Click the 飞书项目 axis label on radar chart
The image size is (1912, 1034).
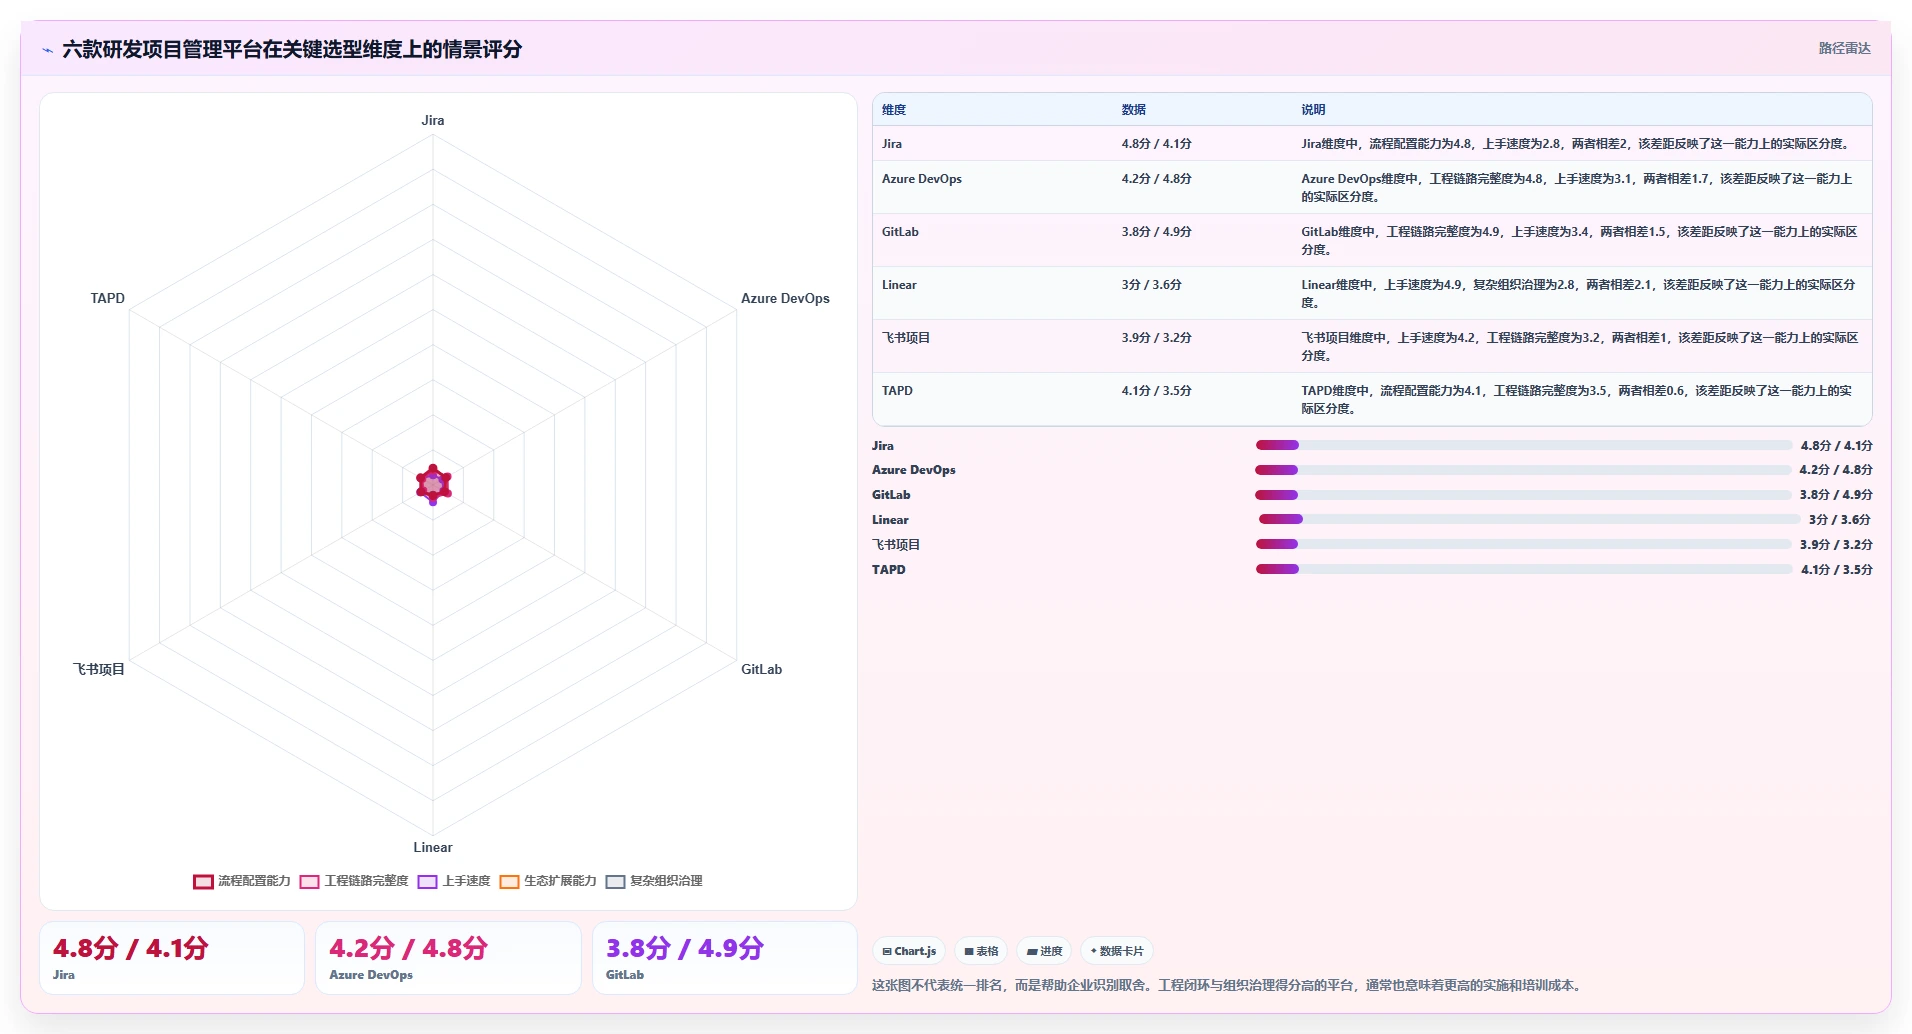pos(99,669)
